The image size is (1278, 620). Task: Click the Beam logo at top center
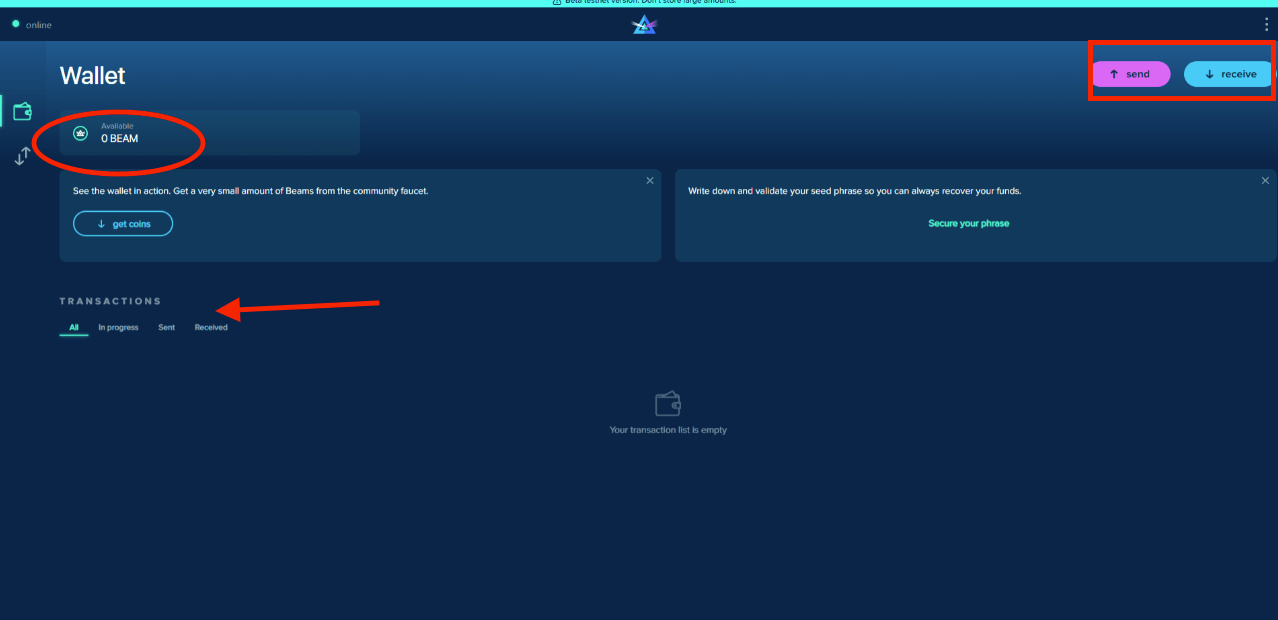click(x=644, y=25)
